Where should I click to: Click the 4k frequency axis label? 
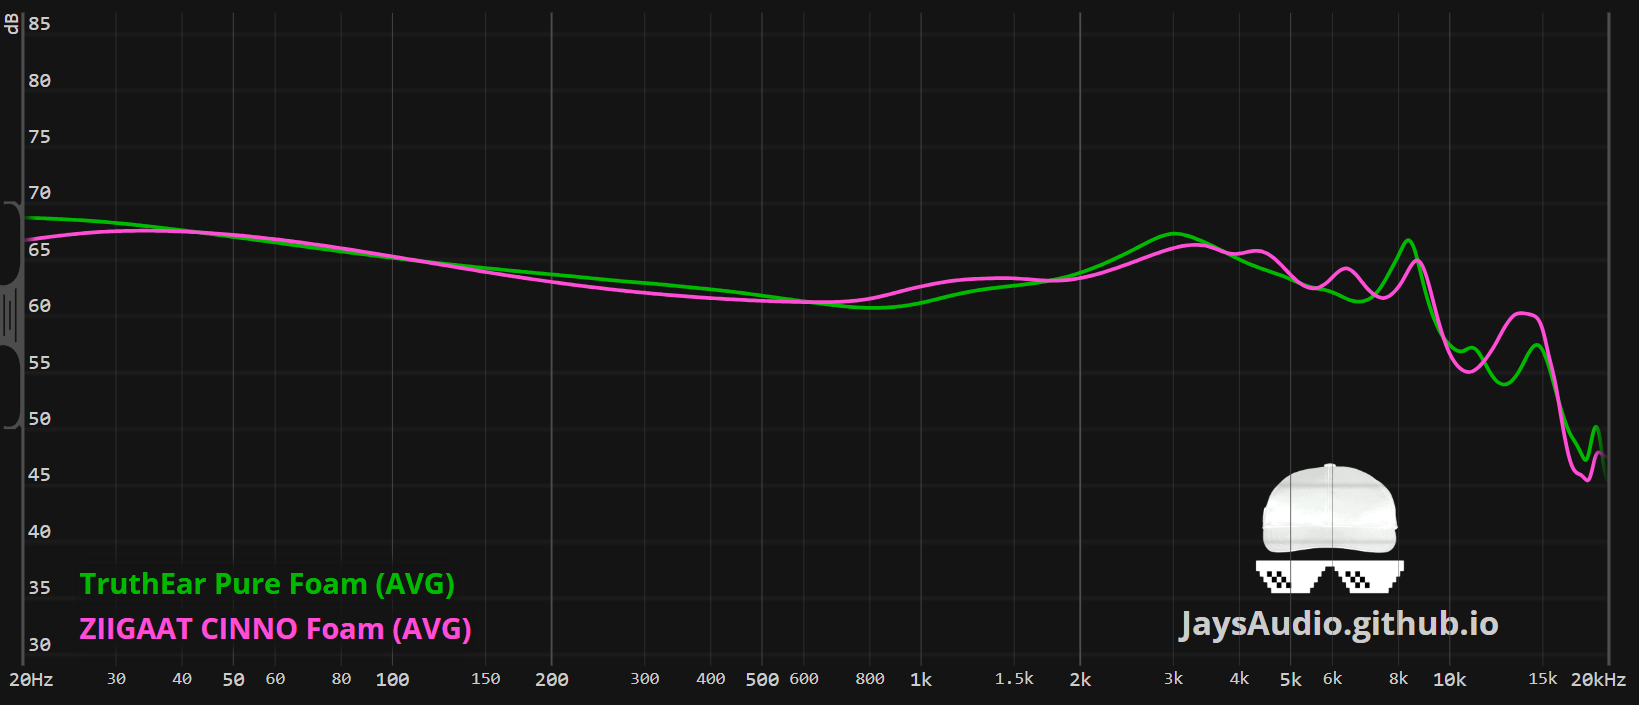point(1239,679)
